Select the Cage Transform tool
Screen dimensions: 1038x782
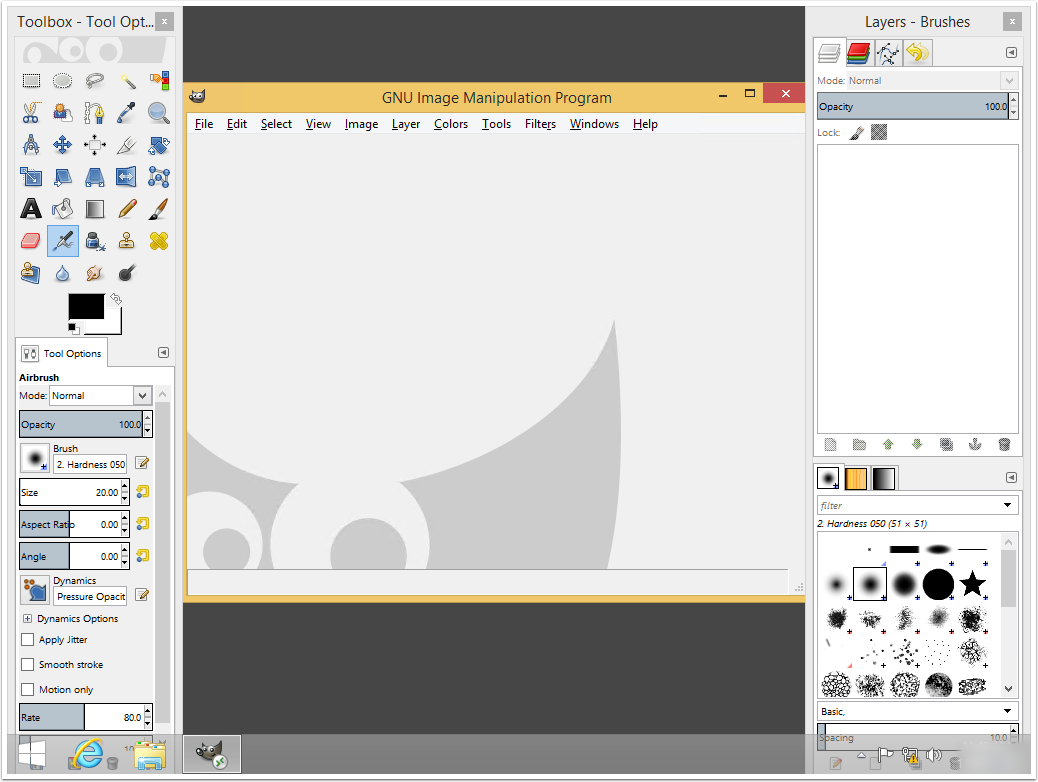click(x=159, y=177)
